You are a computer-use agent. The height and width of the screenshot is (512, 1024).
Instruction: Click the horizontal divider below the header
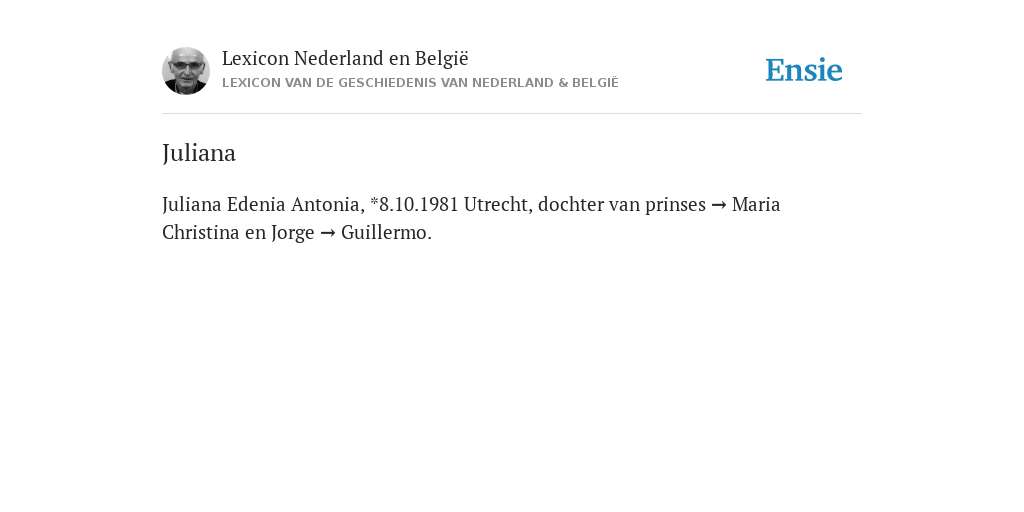pos(512,114)
